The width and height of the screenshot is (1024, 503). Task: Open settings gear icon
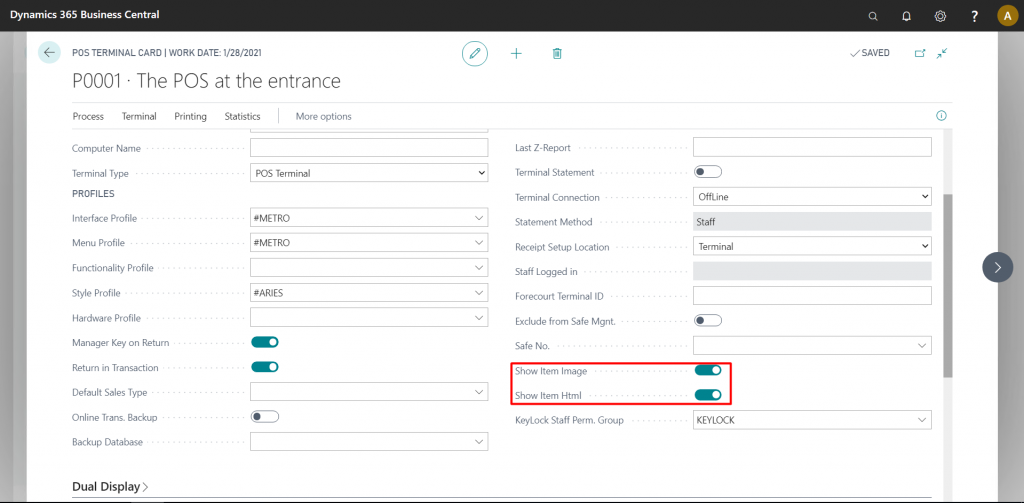940,16
